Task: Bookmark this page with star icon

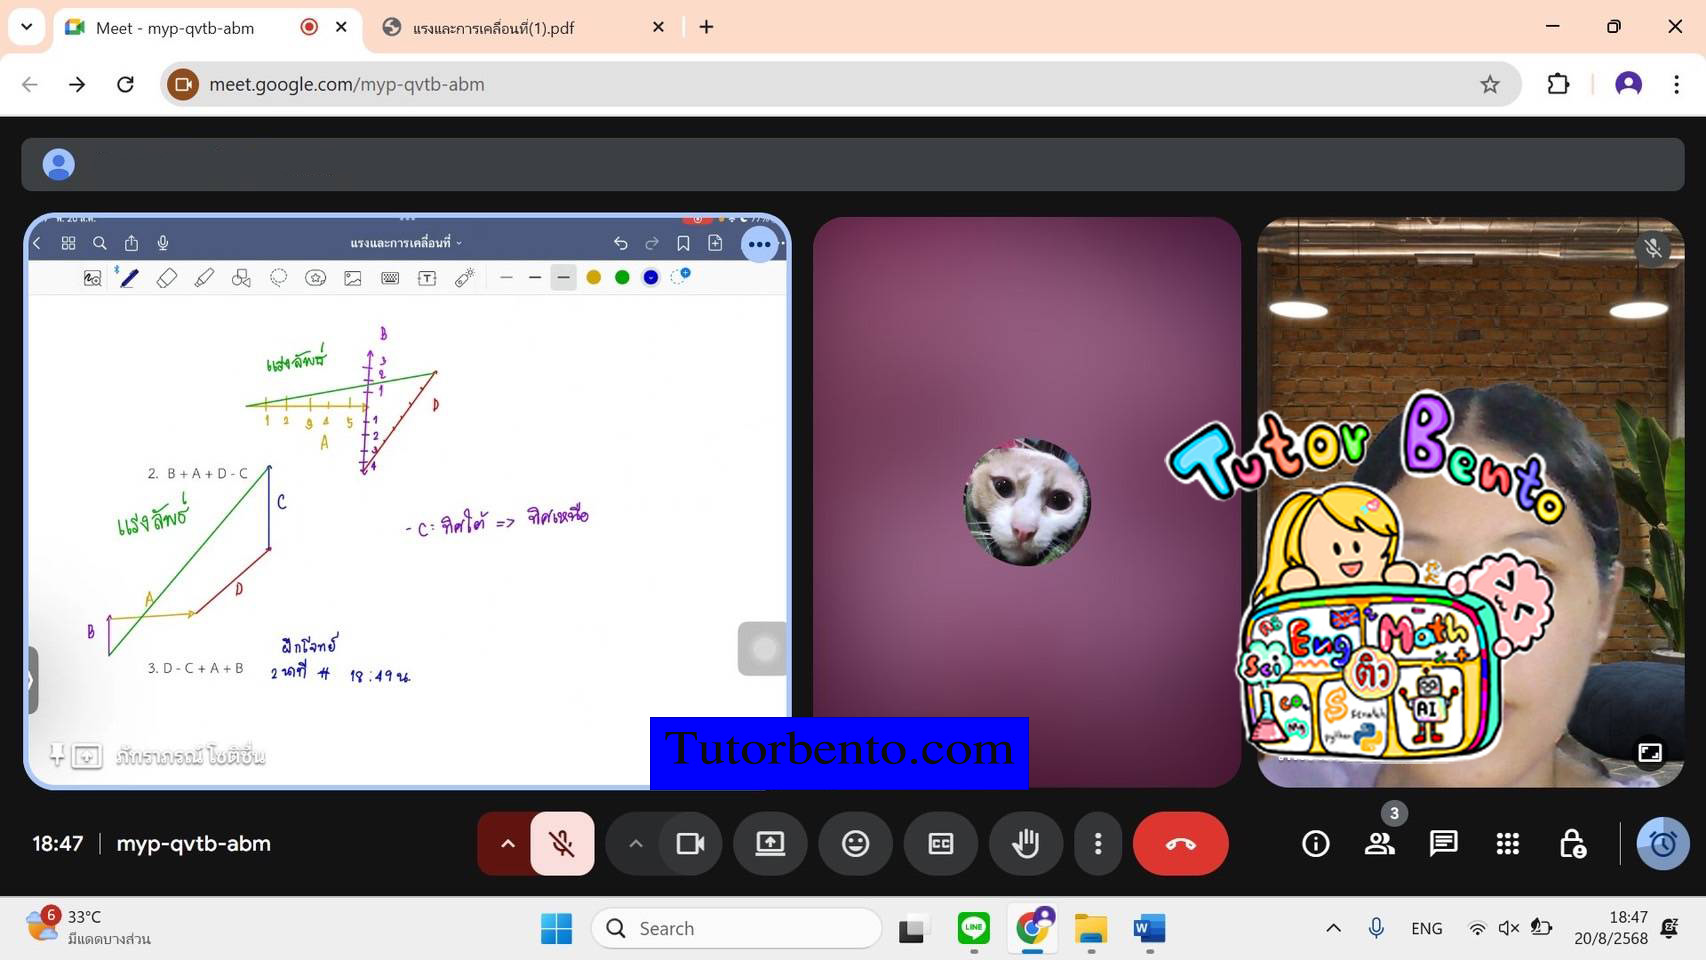Action: (x=1490, y=84)
